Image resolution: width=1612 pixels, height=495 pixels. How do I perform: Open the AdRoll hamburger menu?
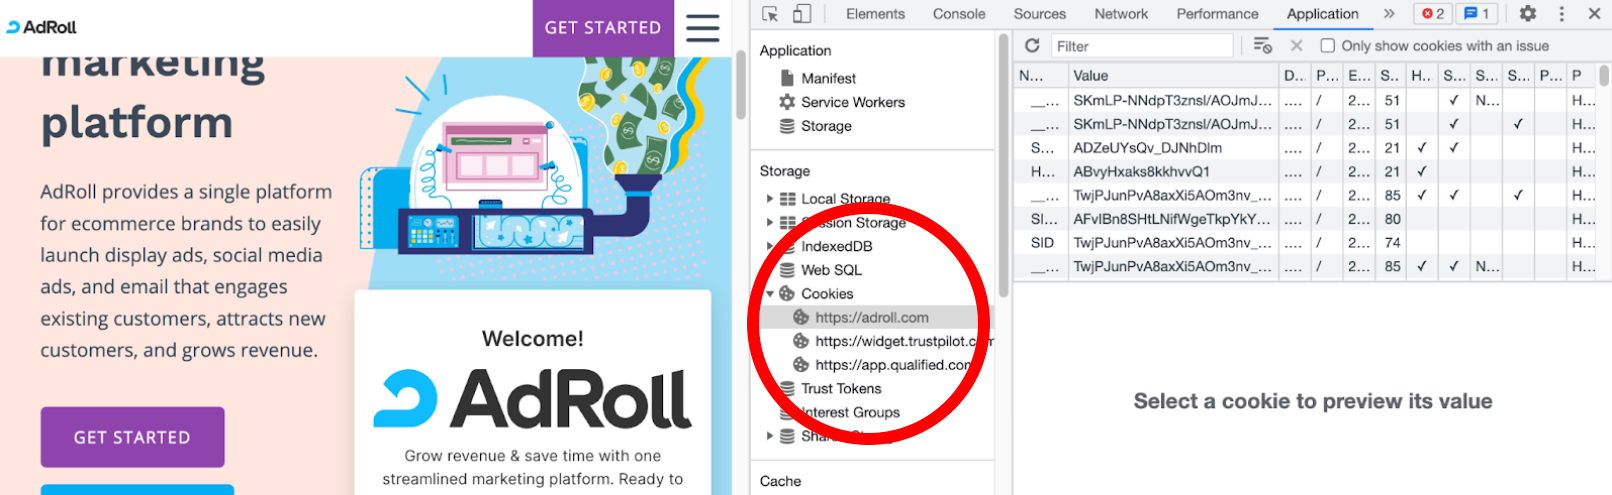coord(702,28)
